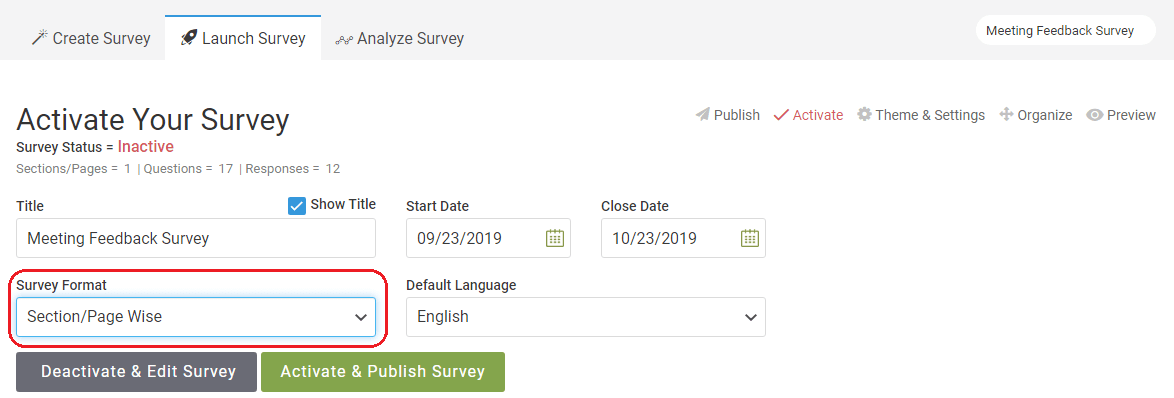Expand the Survey Format dropdown
The width and height of the screenshot is (1174, 398).
[x=196, y=317]
